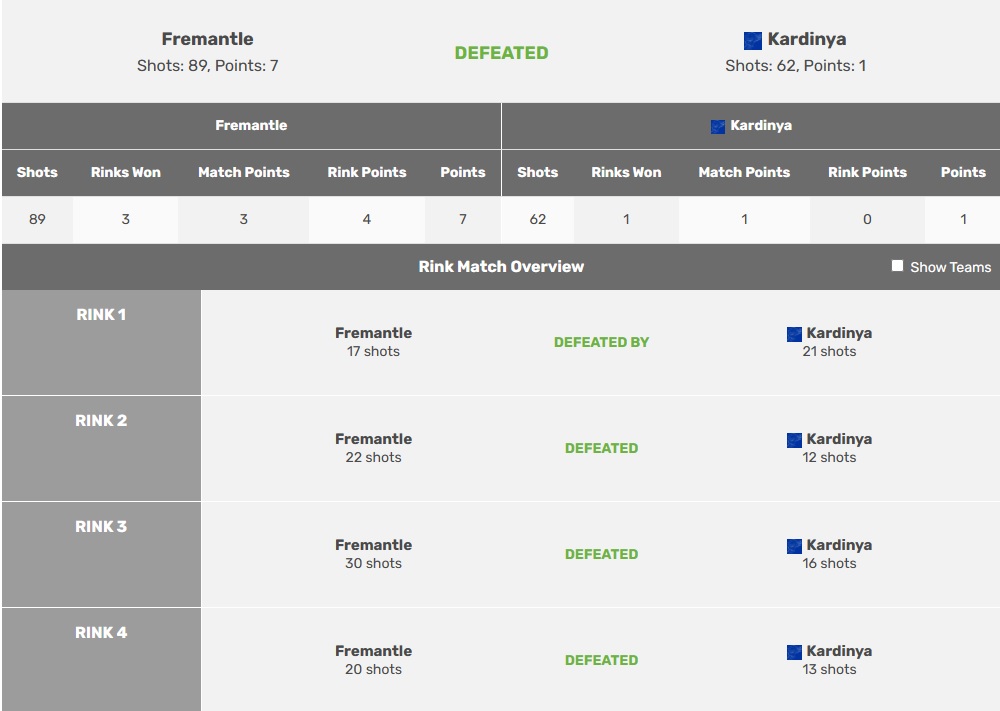Click Kardinya name in Rink 2 row
The width and height of the screenshot is (1000, 711).
839,439
